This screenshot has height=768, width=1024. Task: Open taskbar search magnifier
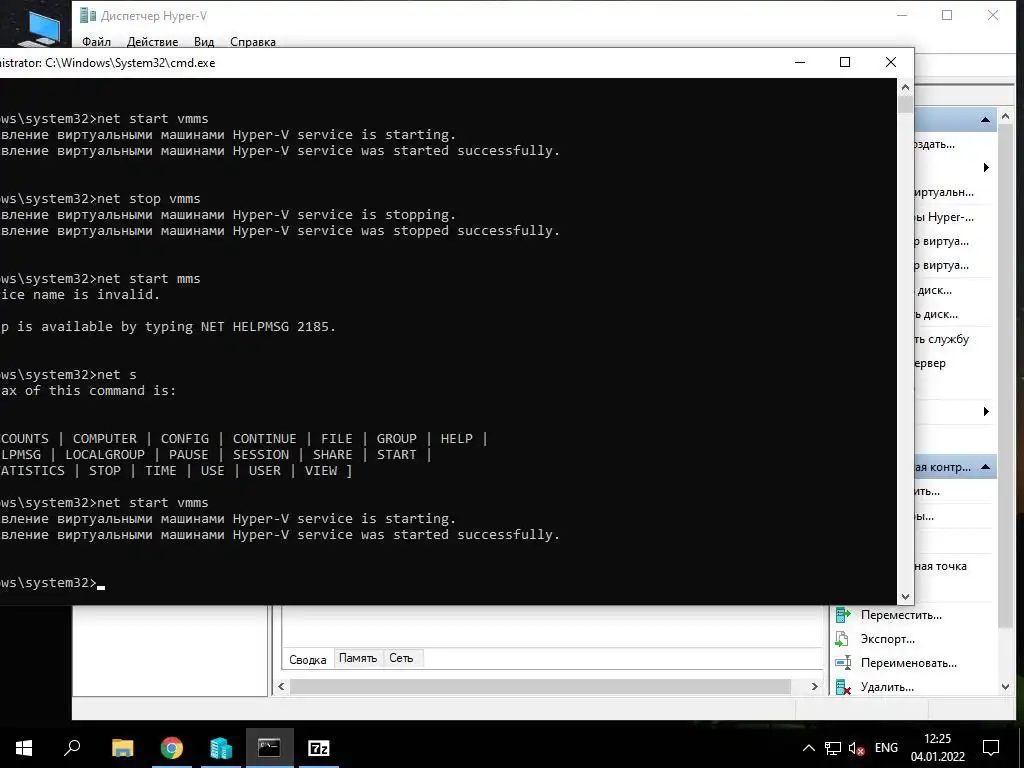[72, 748]
